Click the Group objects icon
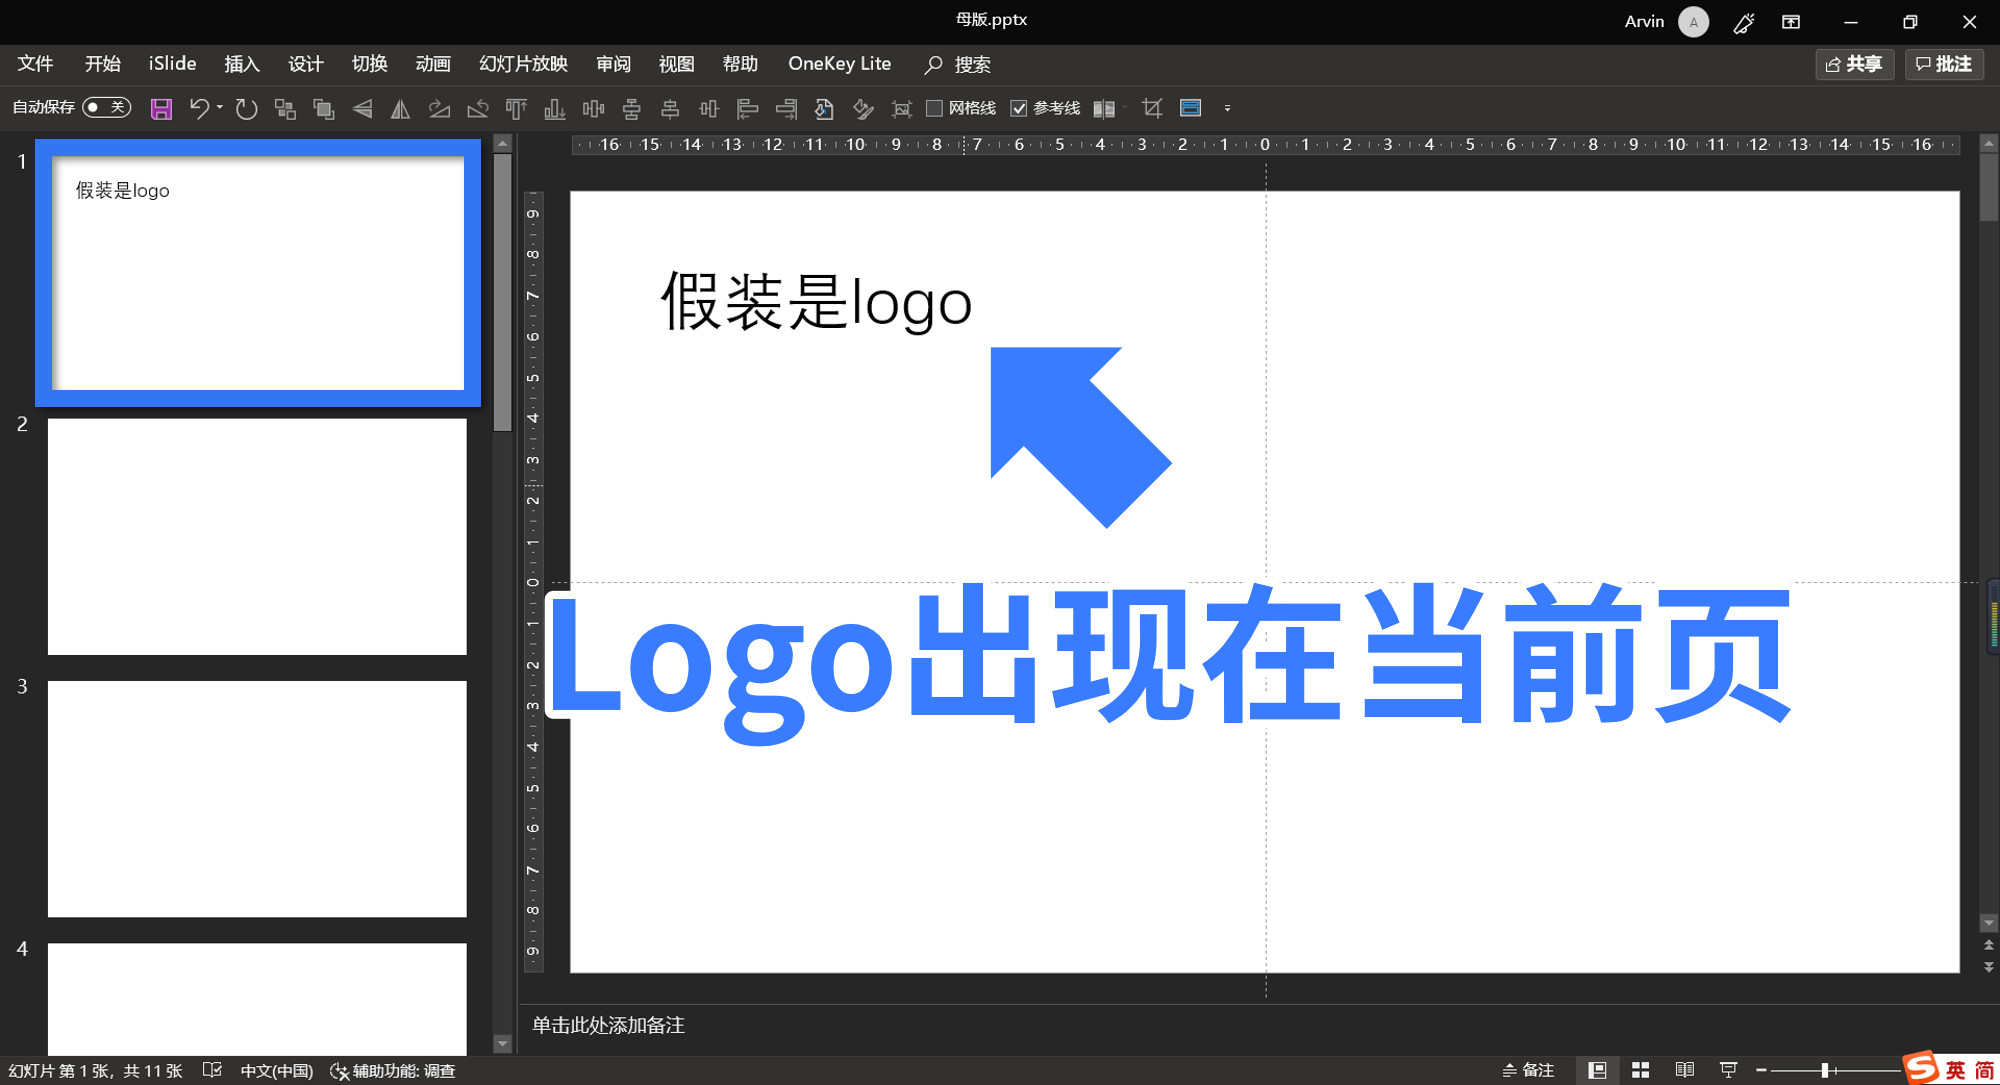The image size is (2000, 1085). point(285,108)
